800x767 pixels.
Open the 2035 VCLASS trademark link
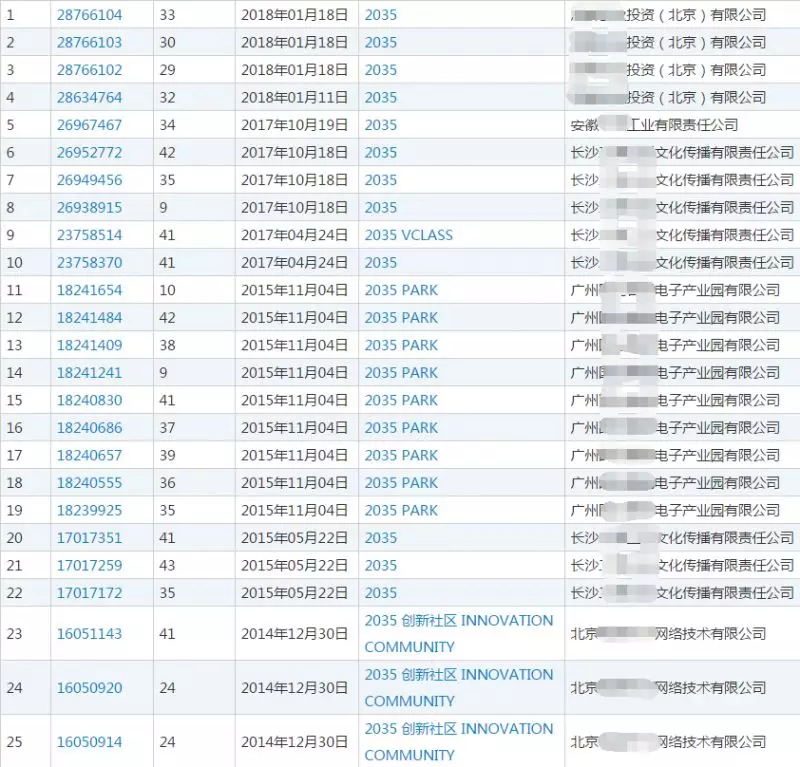point(408,235)
